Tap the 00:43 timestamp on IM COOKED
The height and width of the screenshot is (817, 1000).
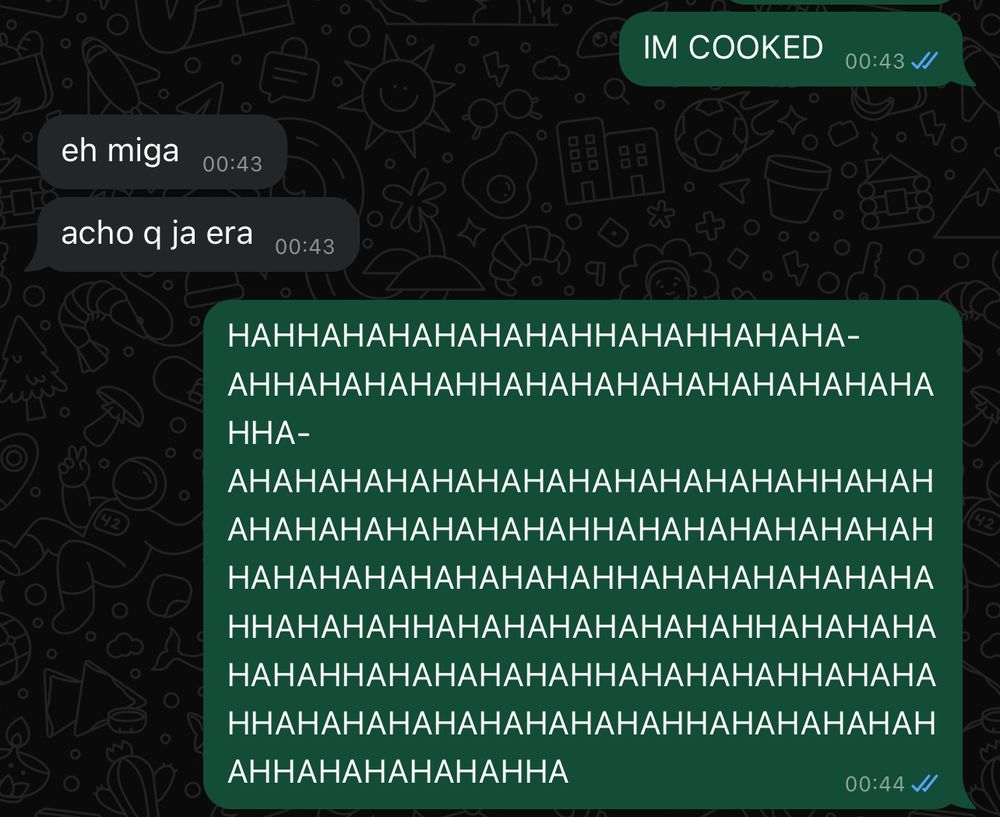pos(874,61)
